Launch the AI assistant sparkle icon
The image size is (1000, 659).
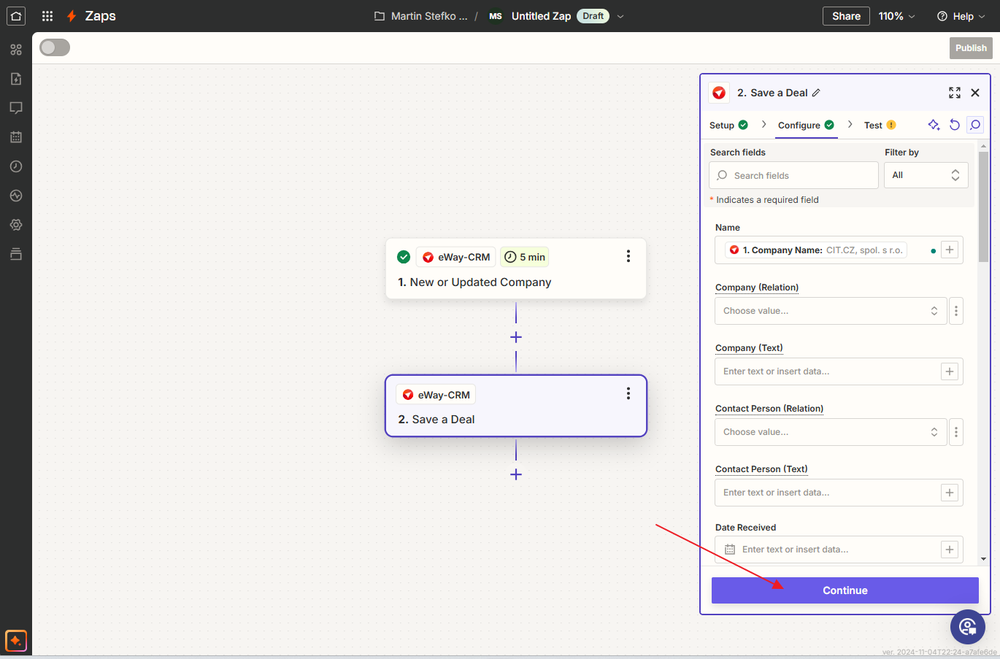coord(16,640)
